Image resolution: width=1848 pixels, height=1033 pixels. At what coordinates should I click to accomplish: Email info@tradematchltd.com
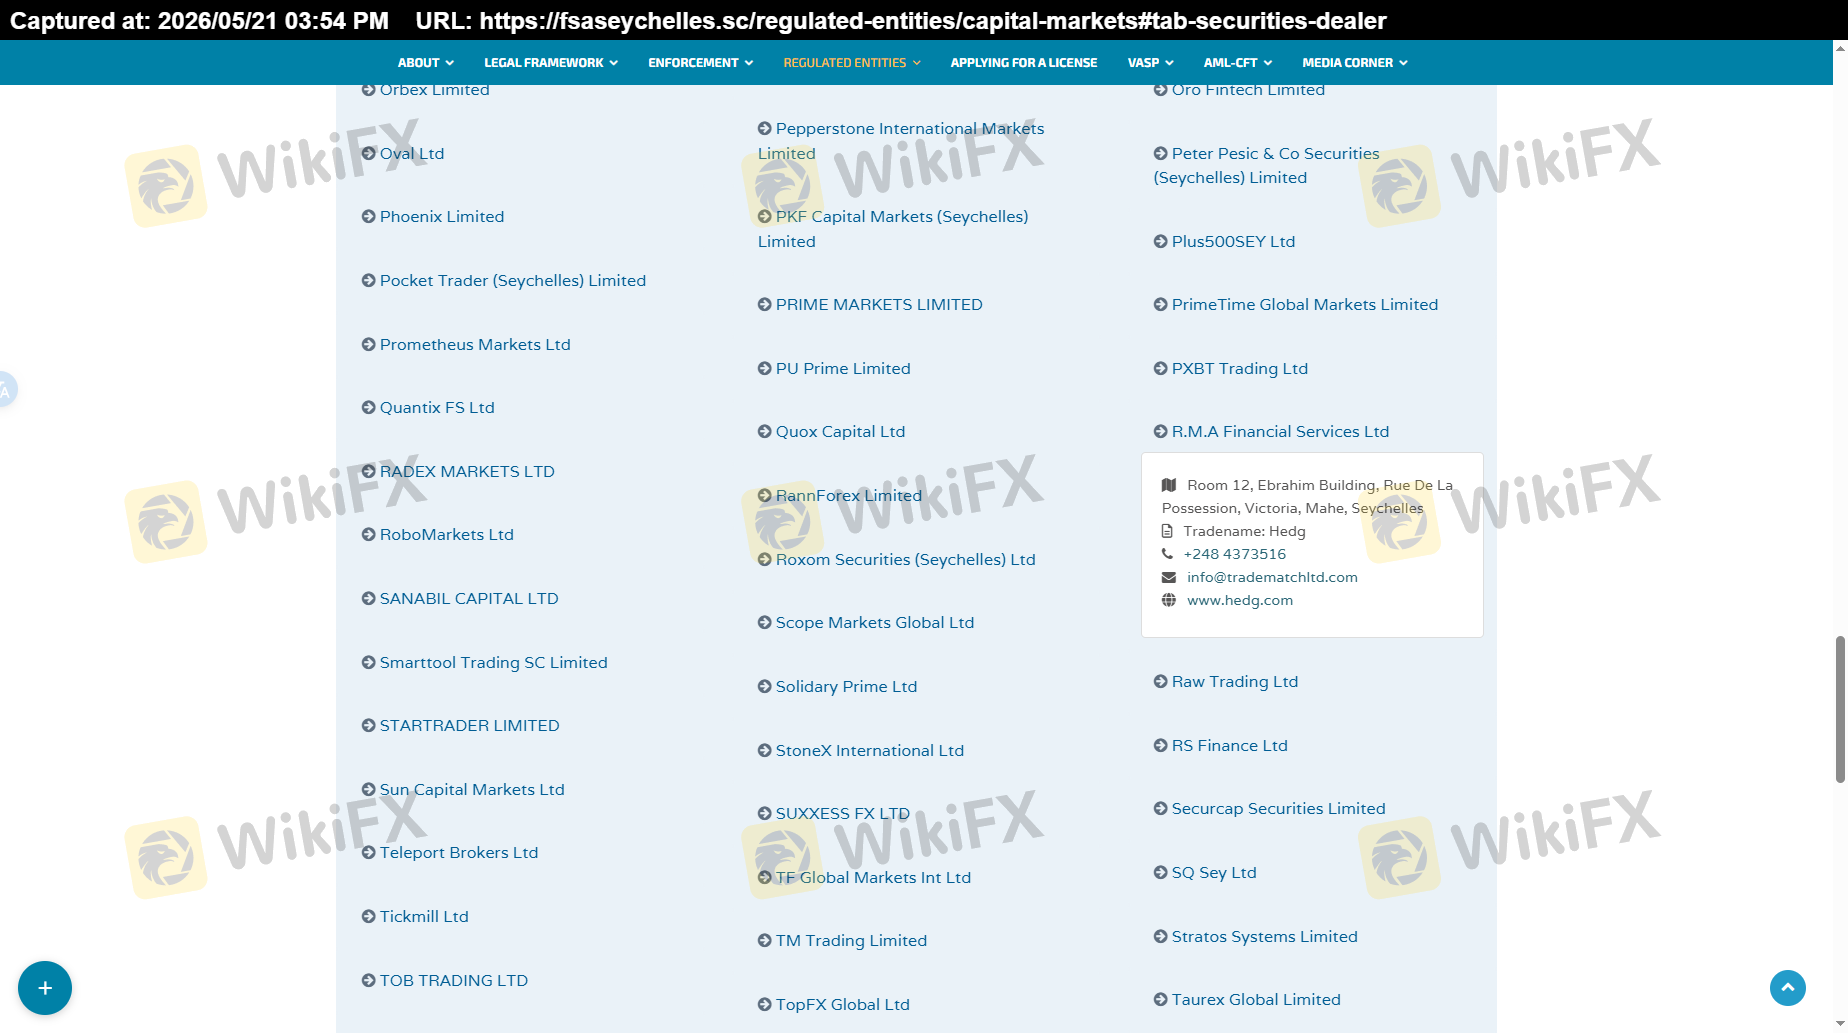pyautogui.click(x=1272, y=577)
